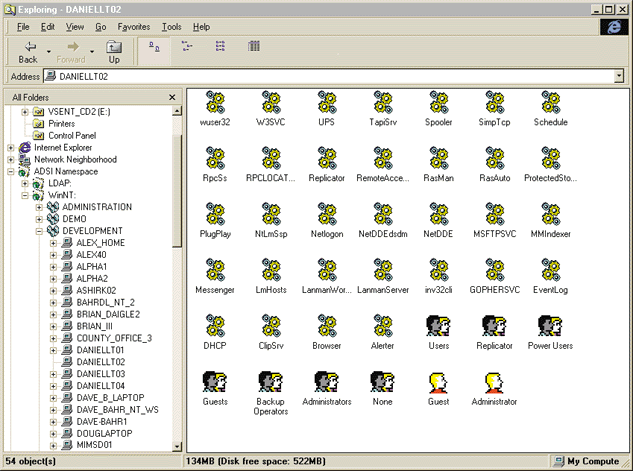Open the Favorites menu
The width and height of the screenshot is (633, 471).
[134, 26]
